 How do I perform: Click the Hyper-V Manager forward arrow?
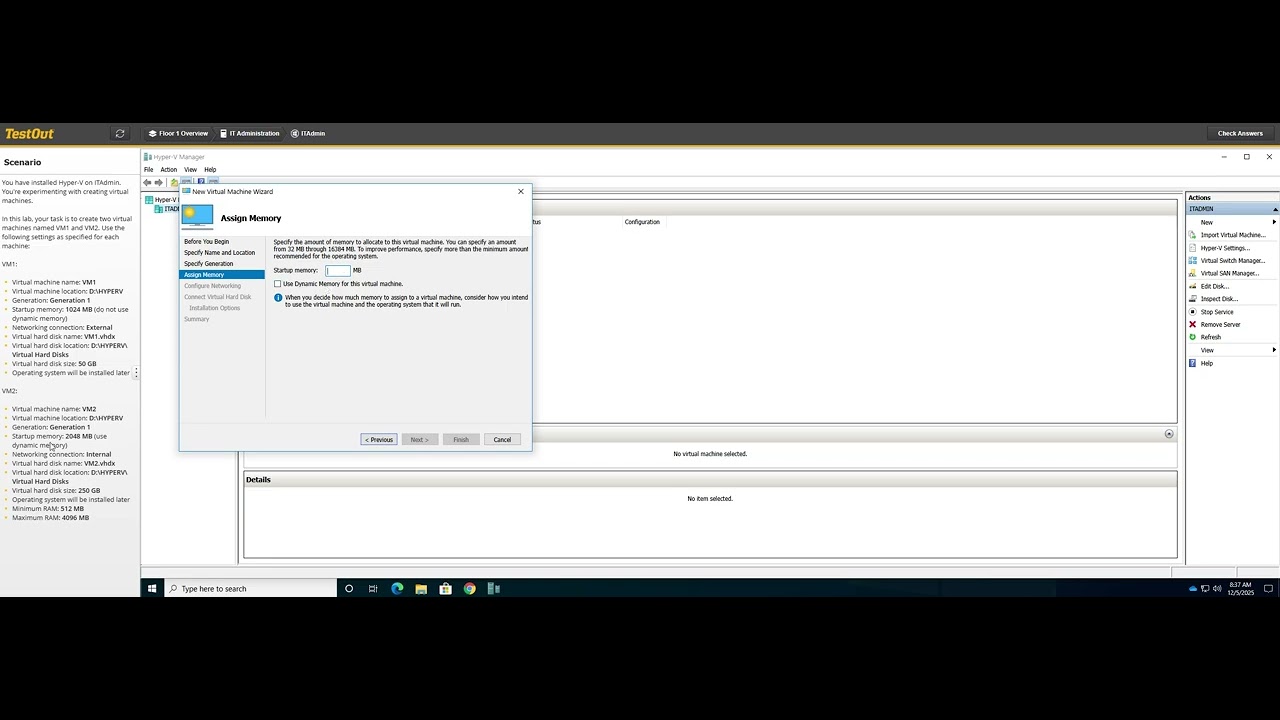coord(158,182)
